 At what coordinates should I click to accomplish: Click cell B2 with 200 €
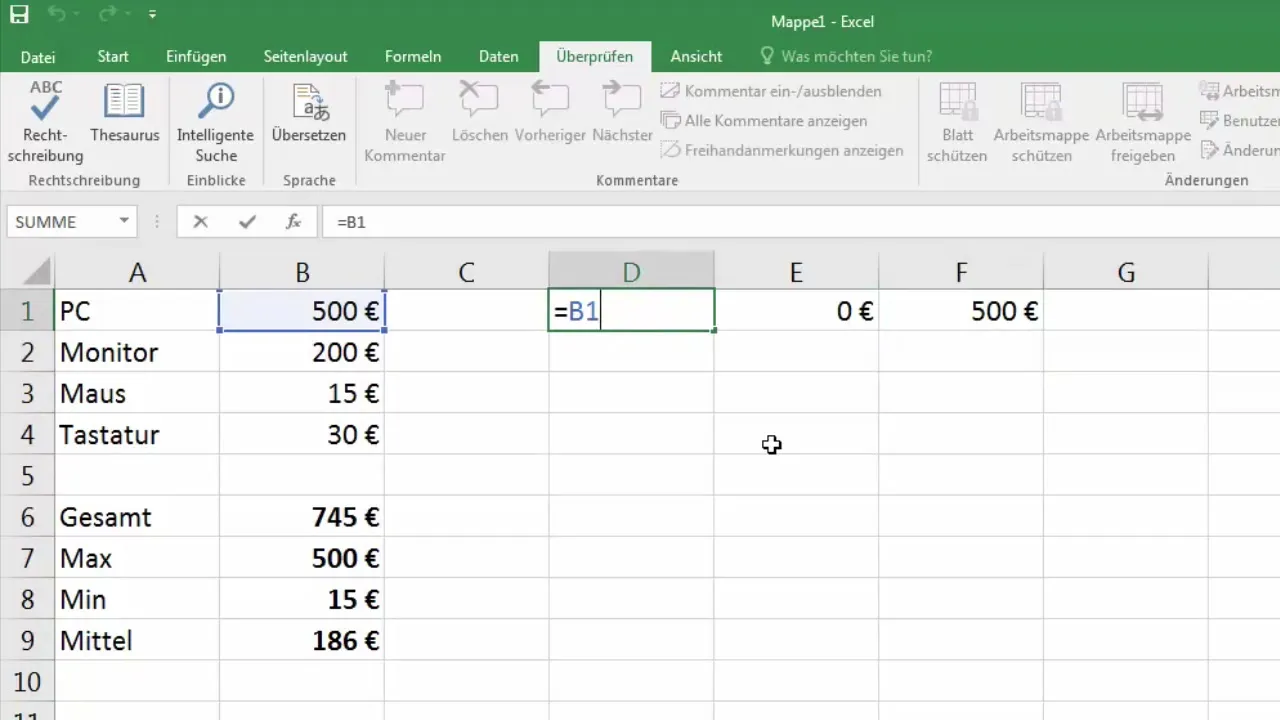click(302, 352)
